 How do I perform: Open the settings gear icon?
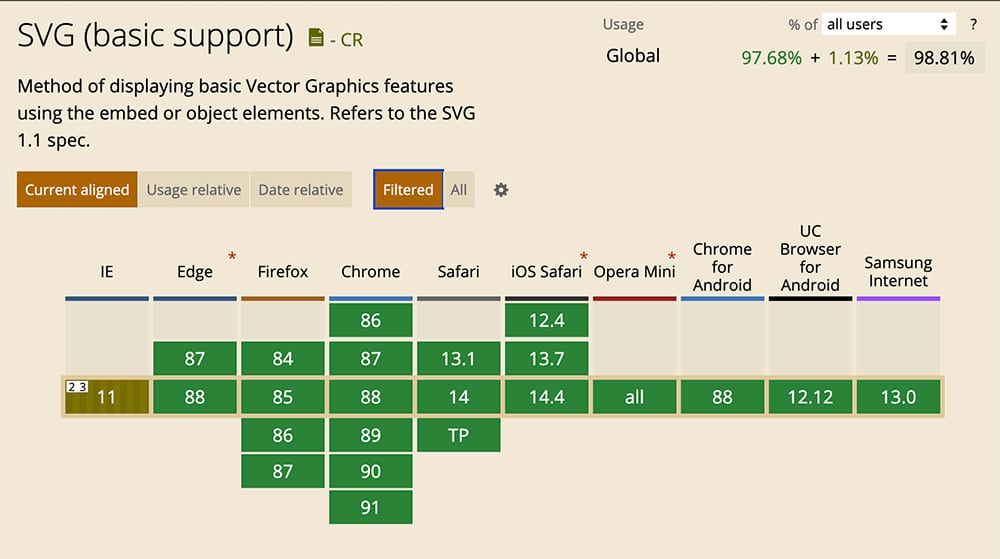pos(501,190)
